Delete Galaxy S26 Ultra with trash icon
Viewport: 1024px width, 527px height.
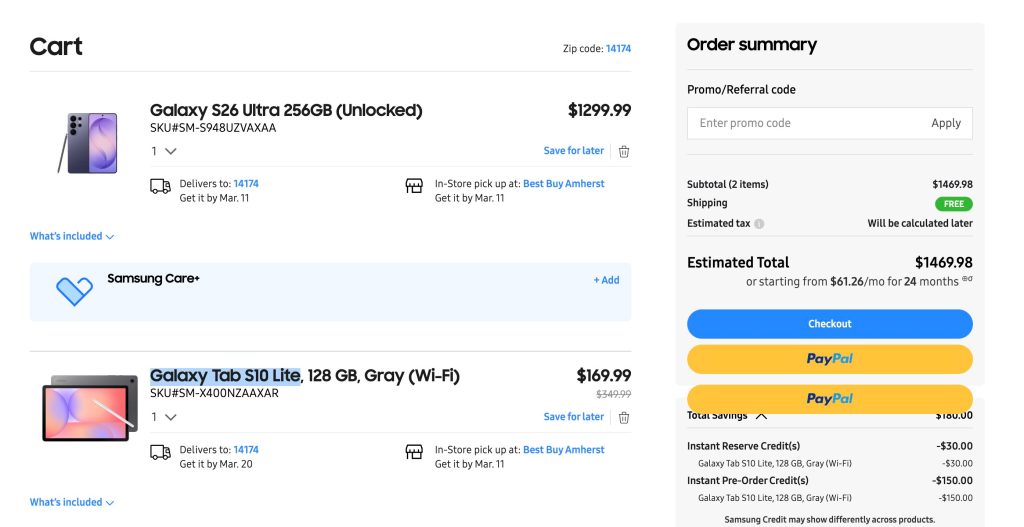pos(624,152)
